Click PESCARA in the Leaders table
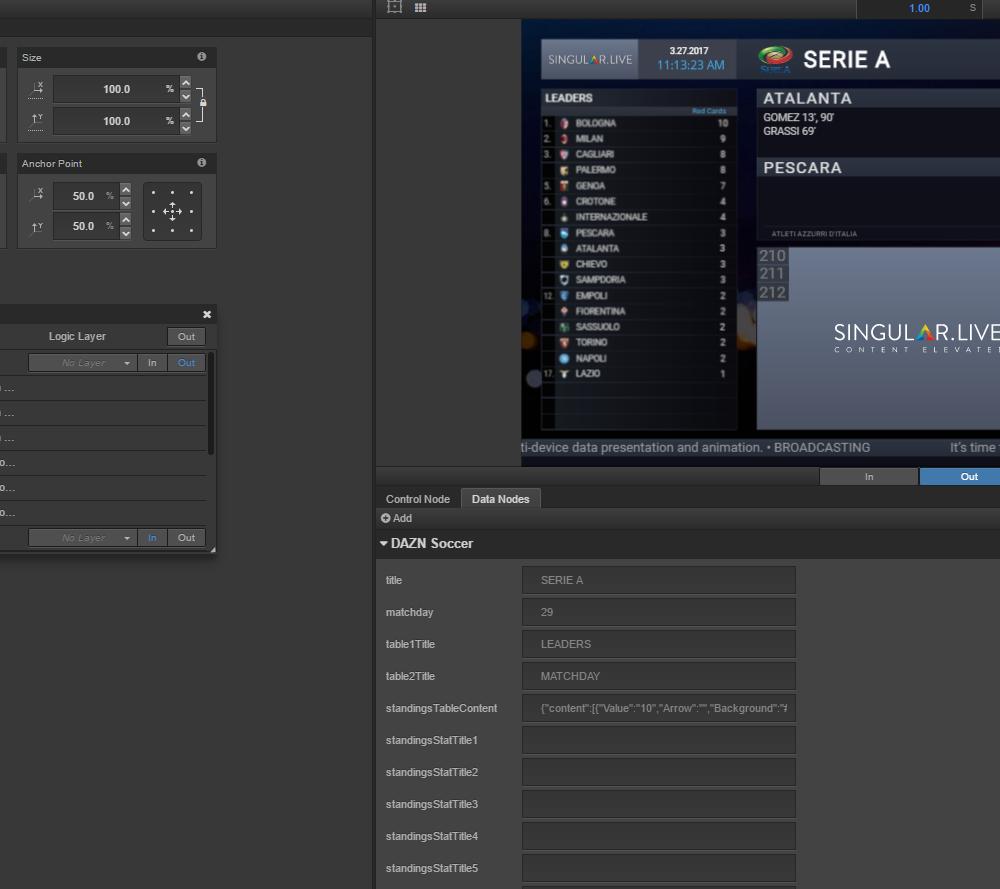This screenshot has width=1000, height=889. [x=595, y=233]
